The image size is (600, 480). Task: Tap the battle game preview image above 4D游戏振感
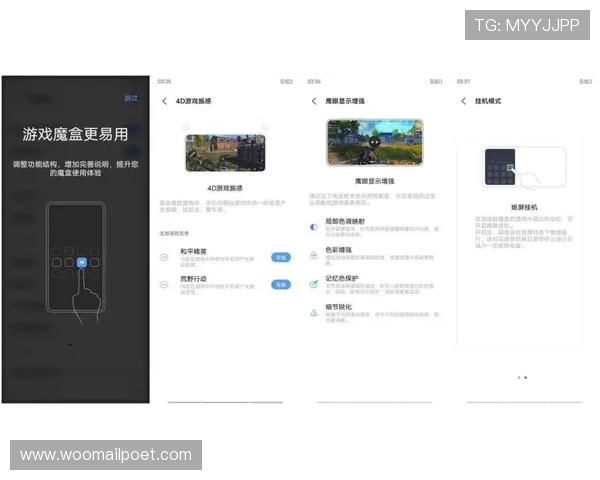225,153
